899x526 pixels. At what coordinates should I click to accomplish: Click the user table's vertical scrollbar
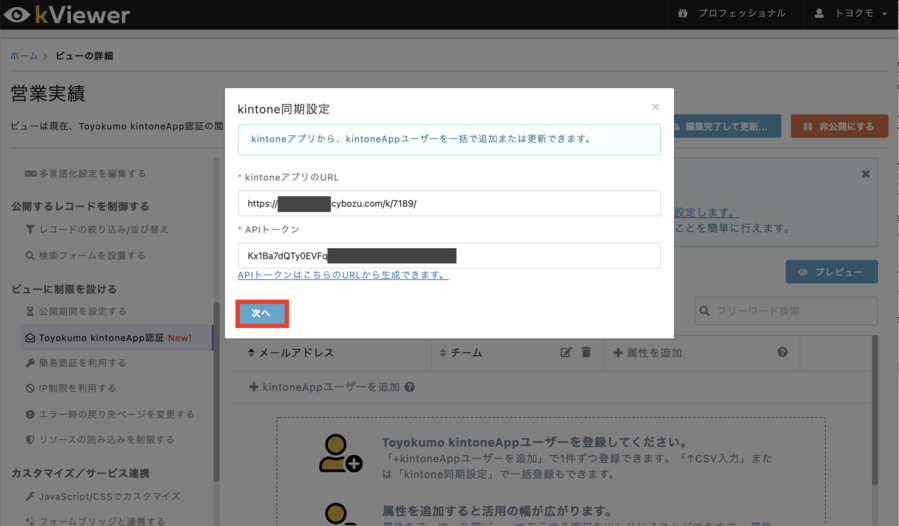(x=875, y=410)
